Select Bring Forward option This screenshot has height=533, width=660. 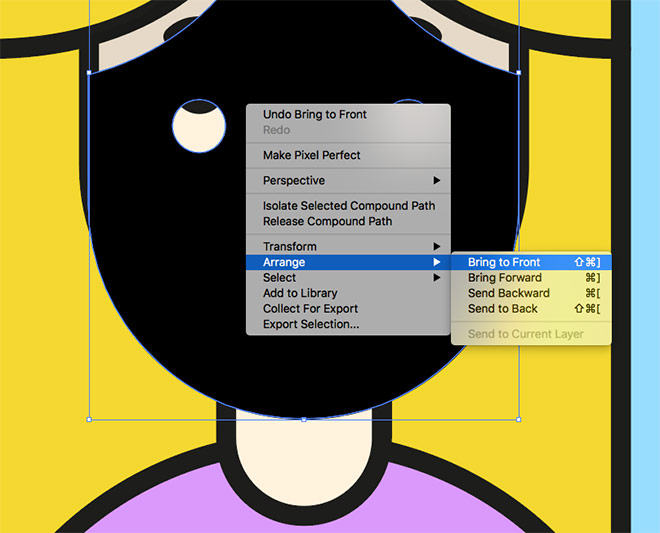pyautogui.click(x=531, y=278)
